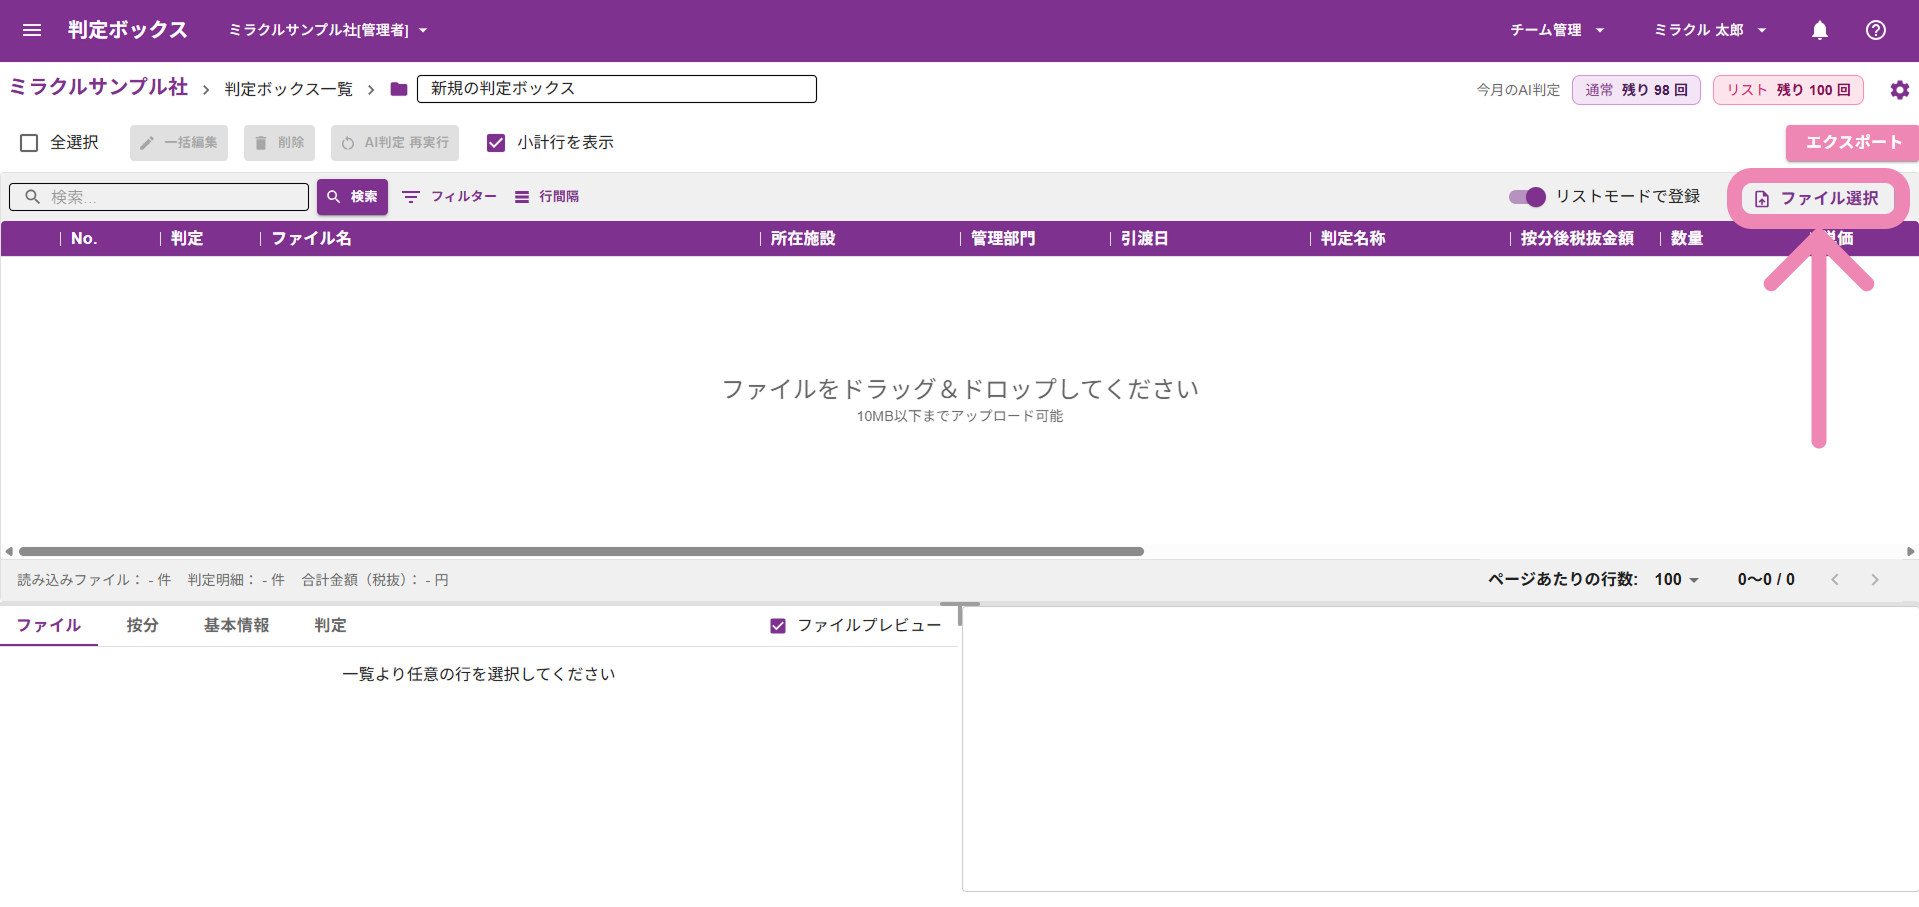Expand the ミラクルサンプル社[管理者] company dropdown
Viewport: 1919px width, 907px height.
[329, 30]
